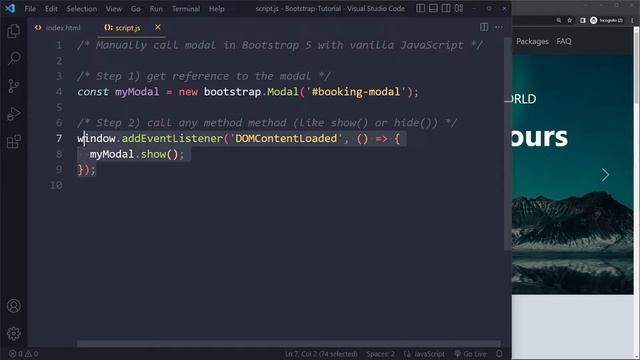Open the Run and Debug view

pyautogui.click(x=13, y=114)
